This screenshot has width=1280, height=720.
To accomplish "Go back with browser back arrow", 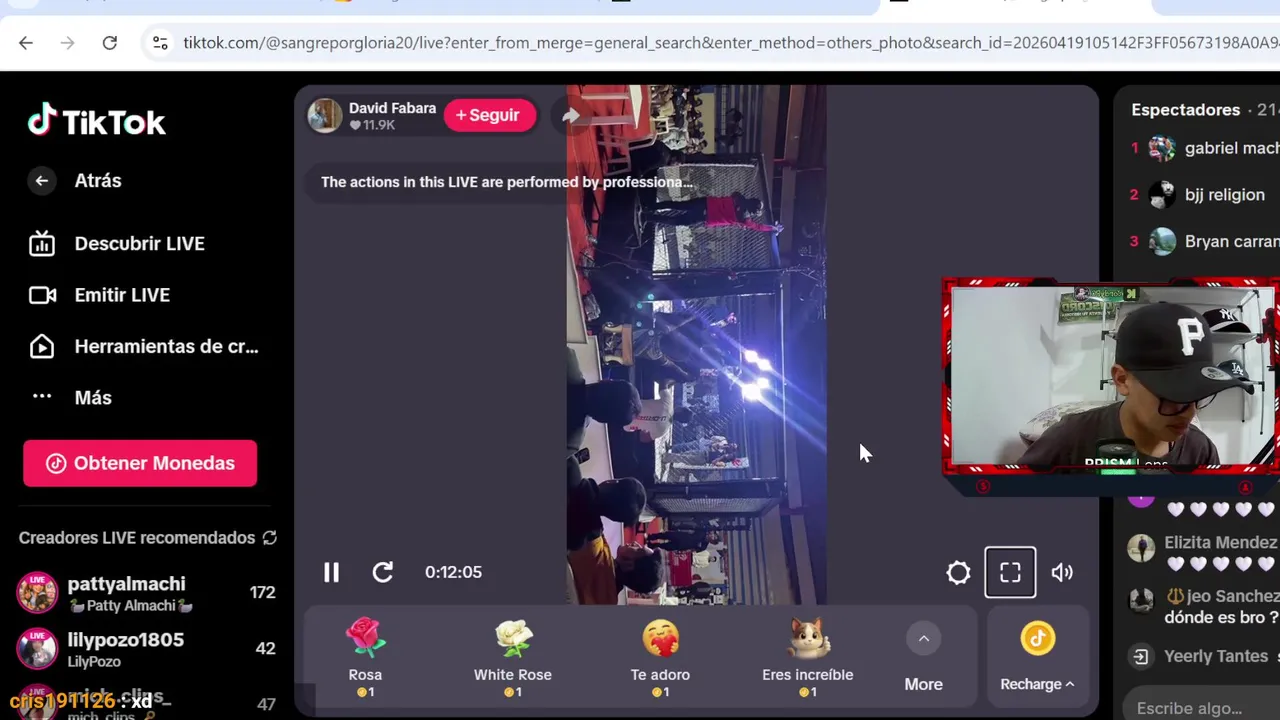I will (26, 43).
